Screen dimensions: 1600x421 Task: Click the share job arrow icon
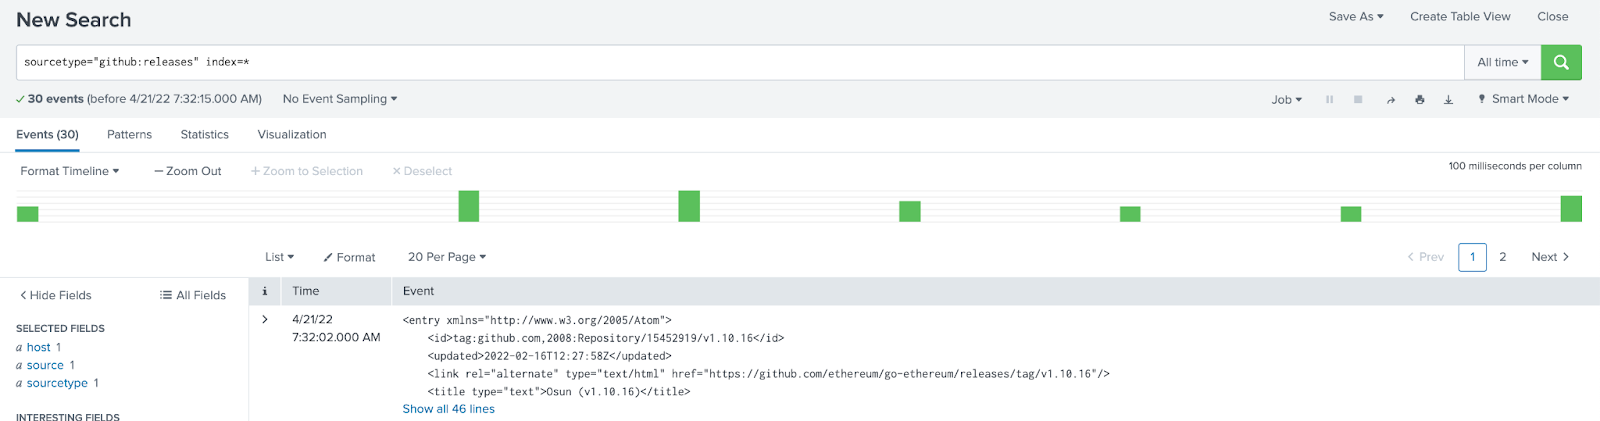coord(1390,99)
